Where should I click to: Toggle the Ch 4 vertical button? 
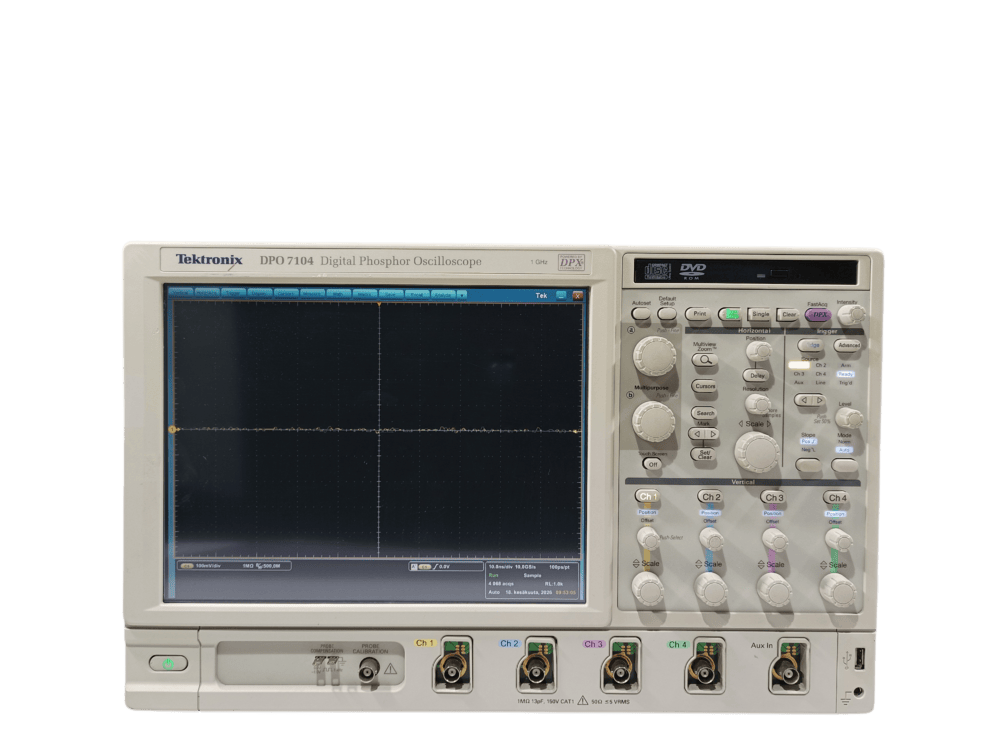836,497
